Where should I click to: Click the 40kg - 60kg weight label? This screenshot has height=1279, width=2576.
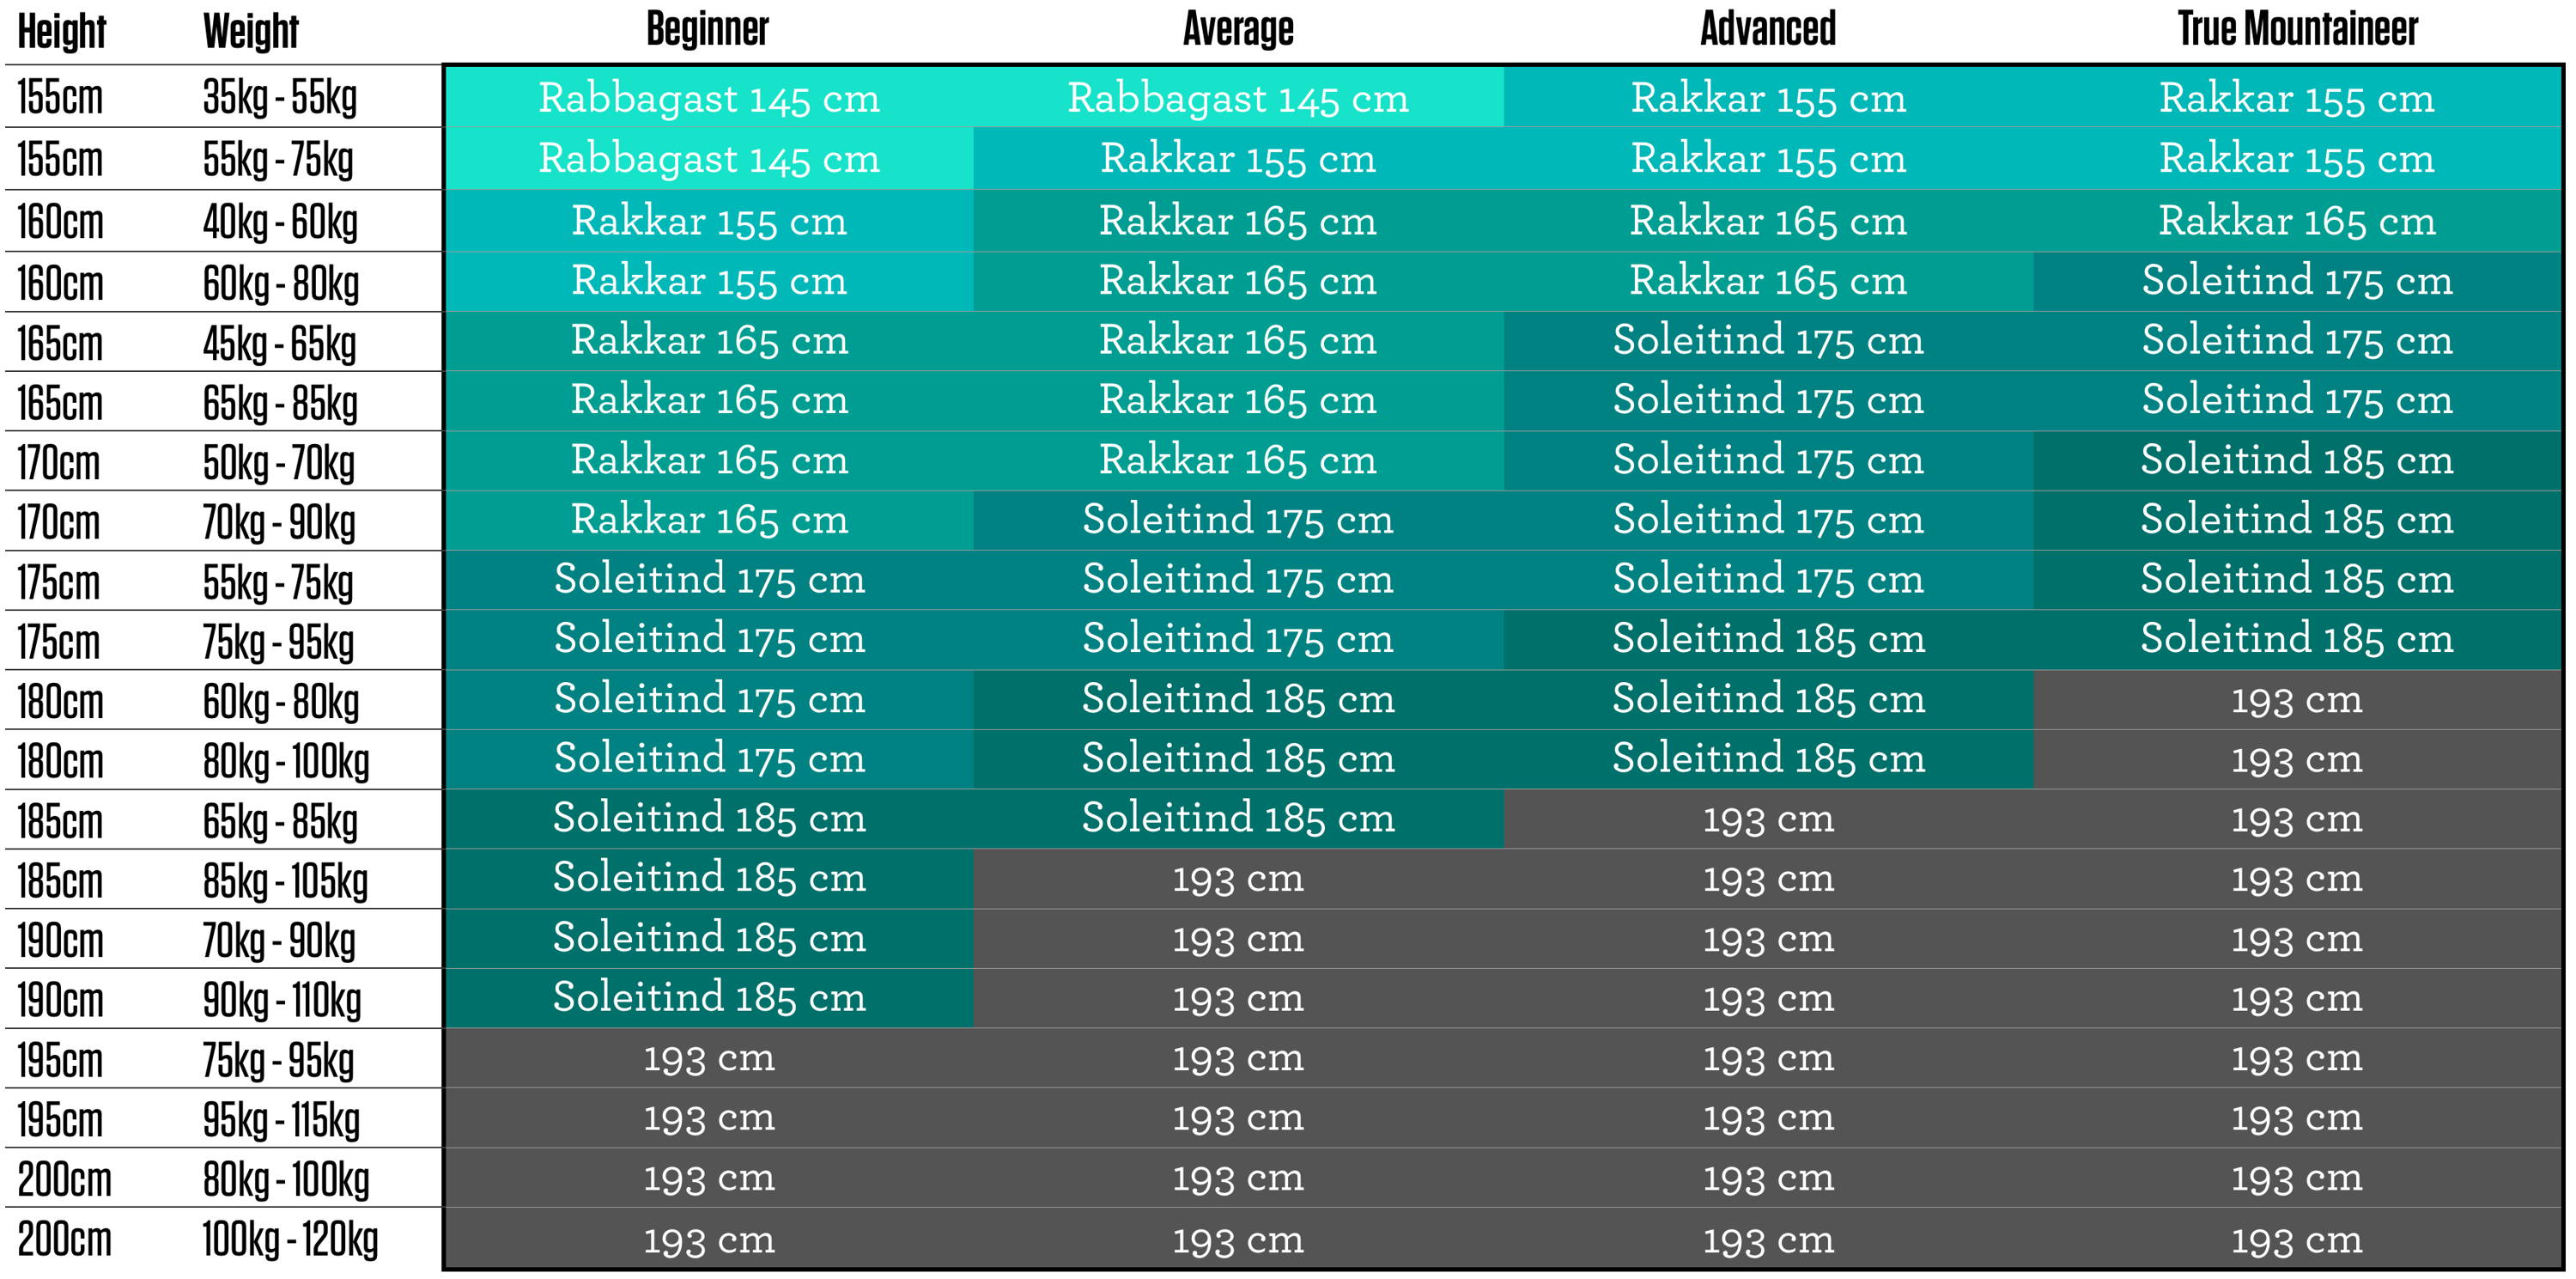pos(280,221)
